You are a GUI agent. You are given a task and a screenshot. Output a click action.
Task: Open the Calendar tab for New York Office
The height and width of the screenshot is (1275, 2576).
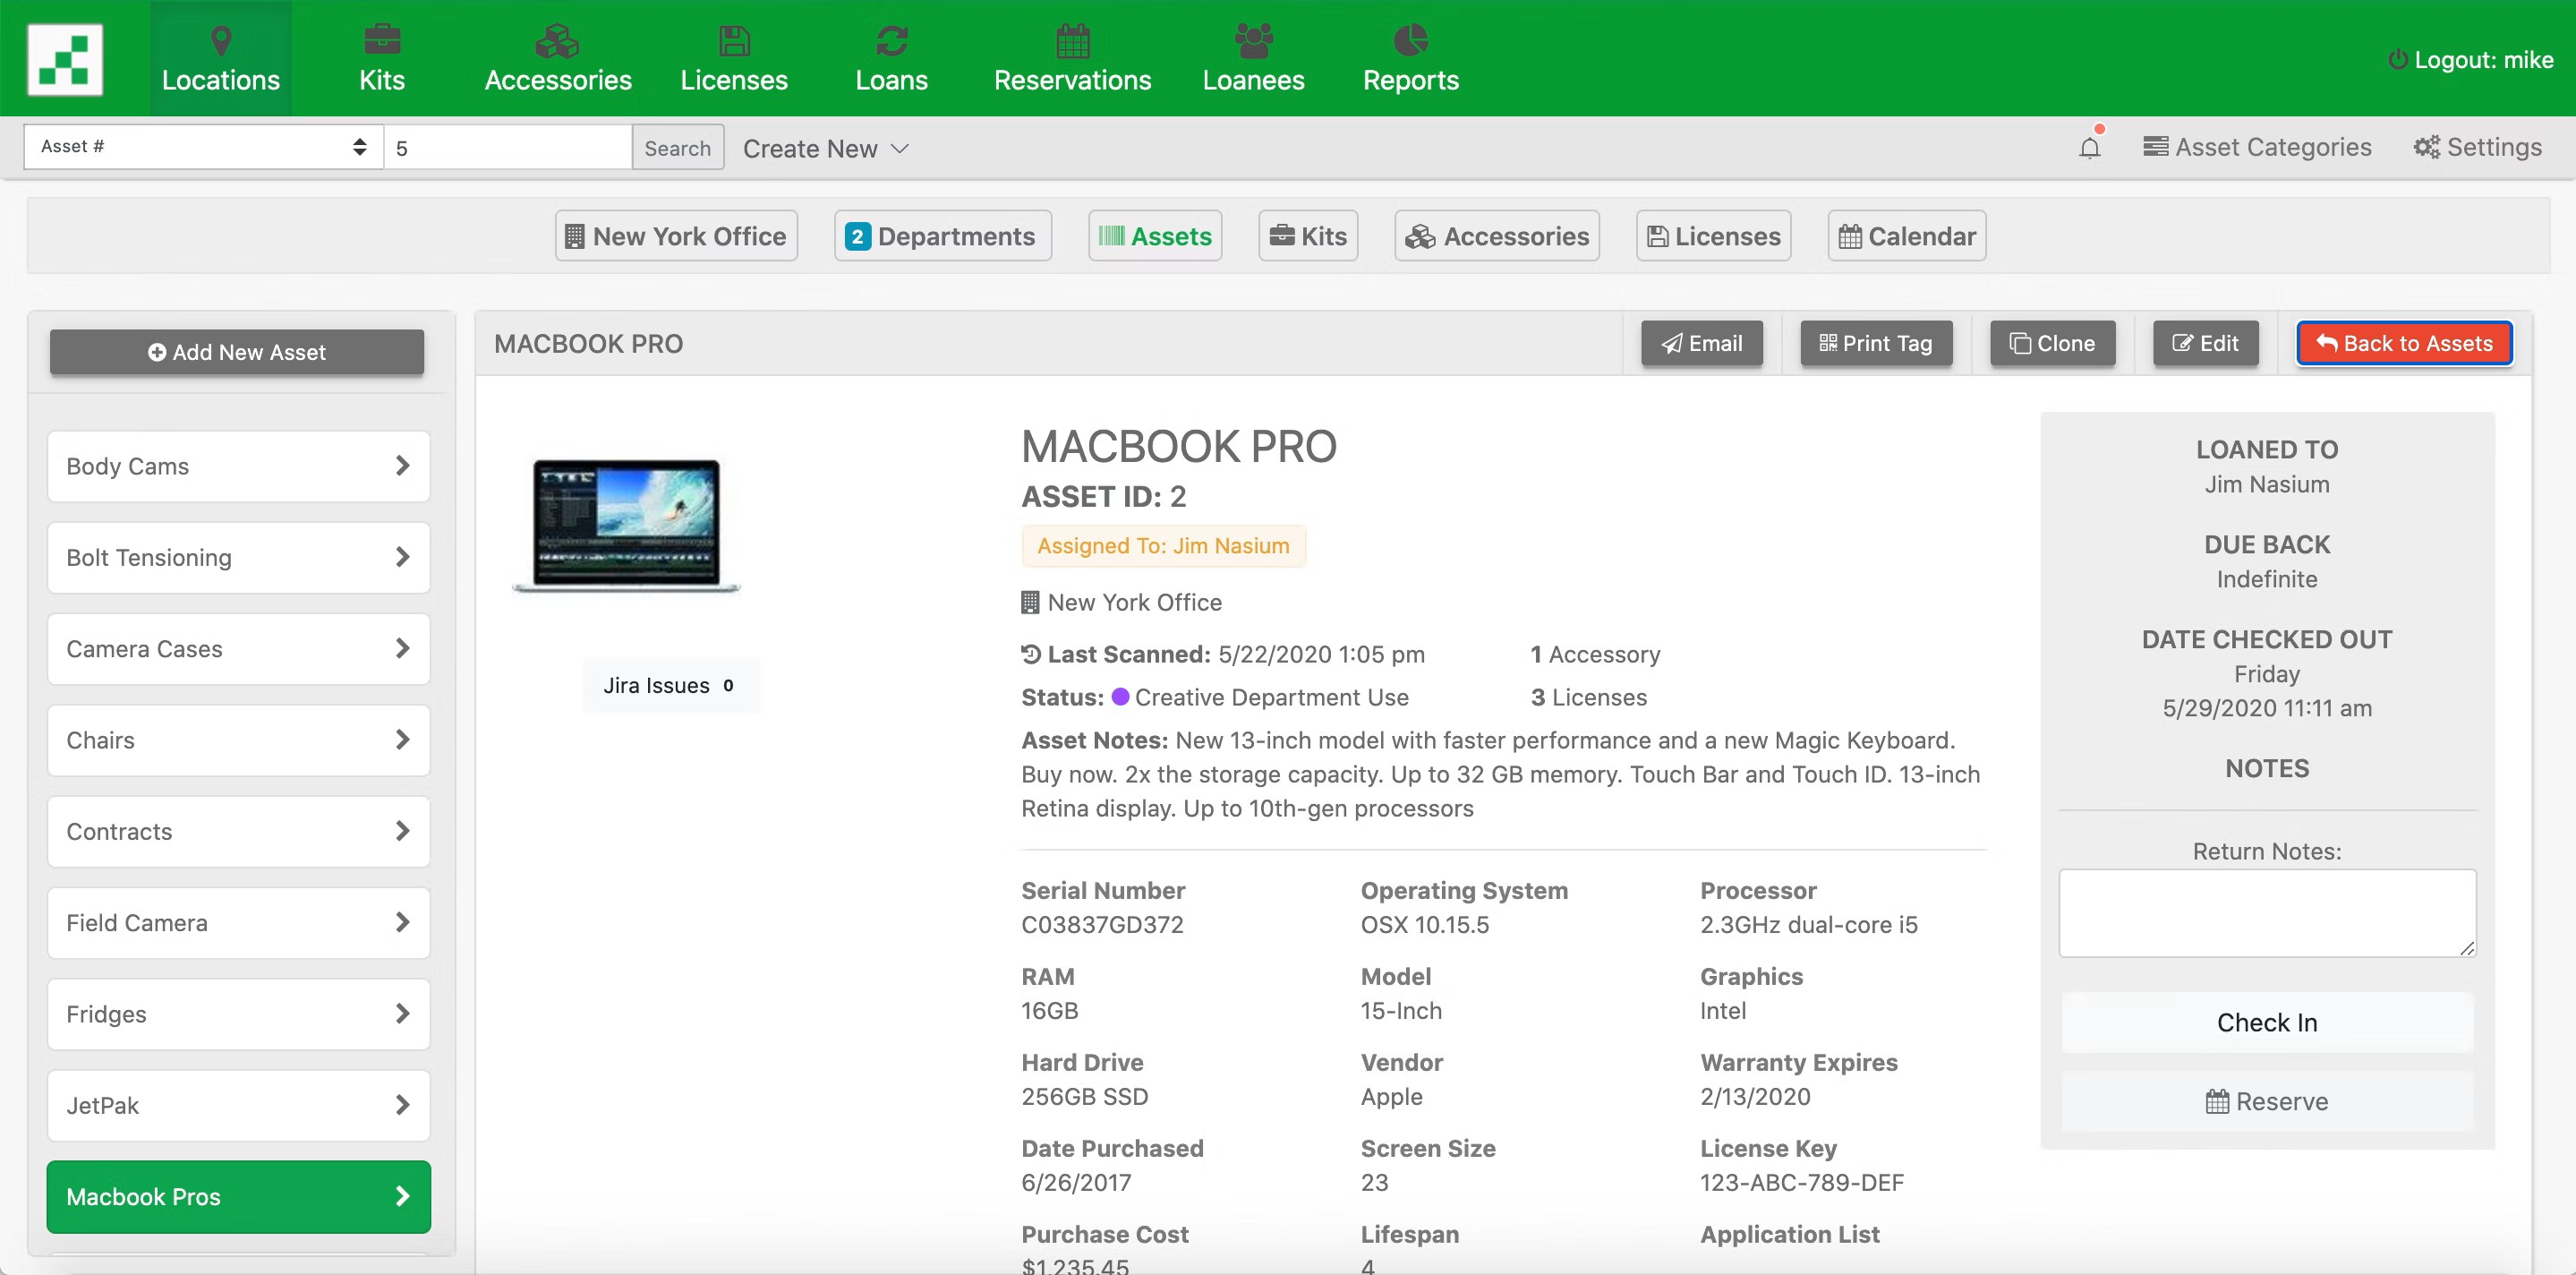(1905, 236)
